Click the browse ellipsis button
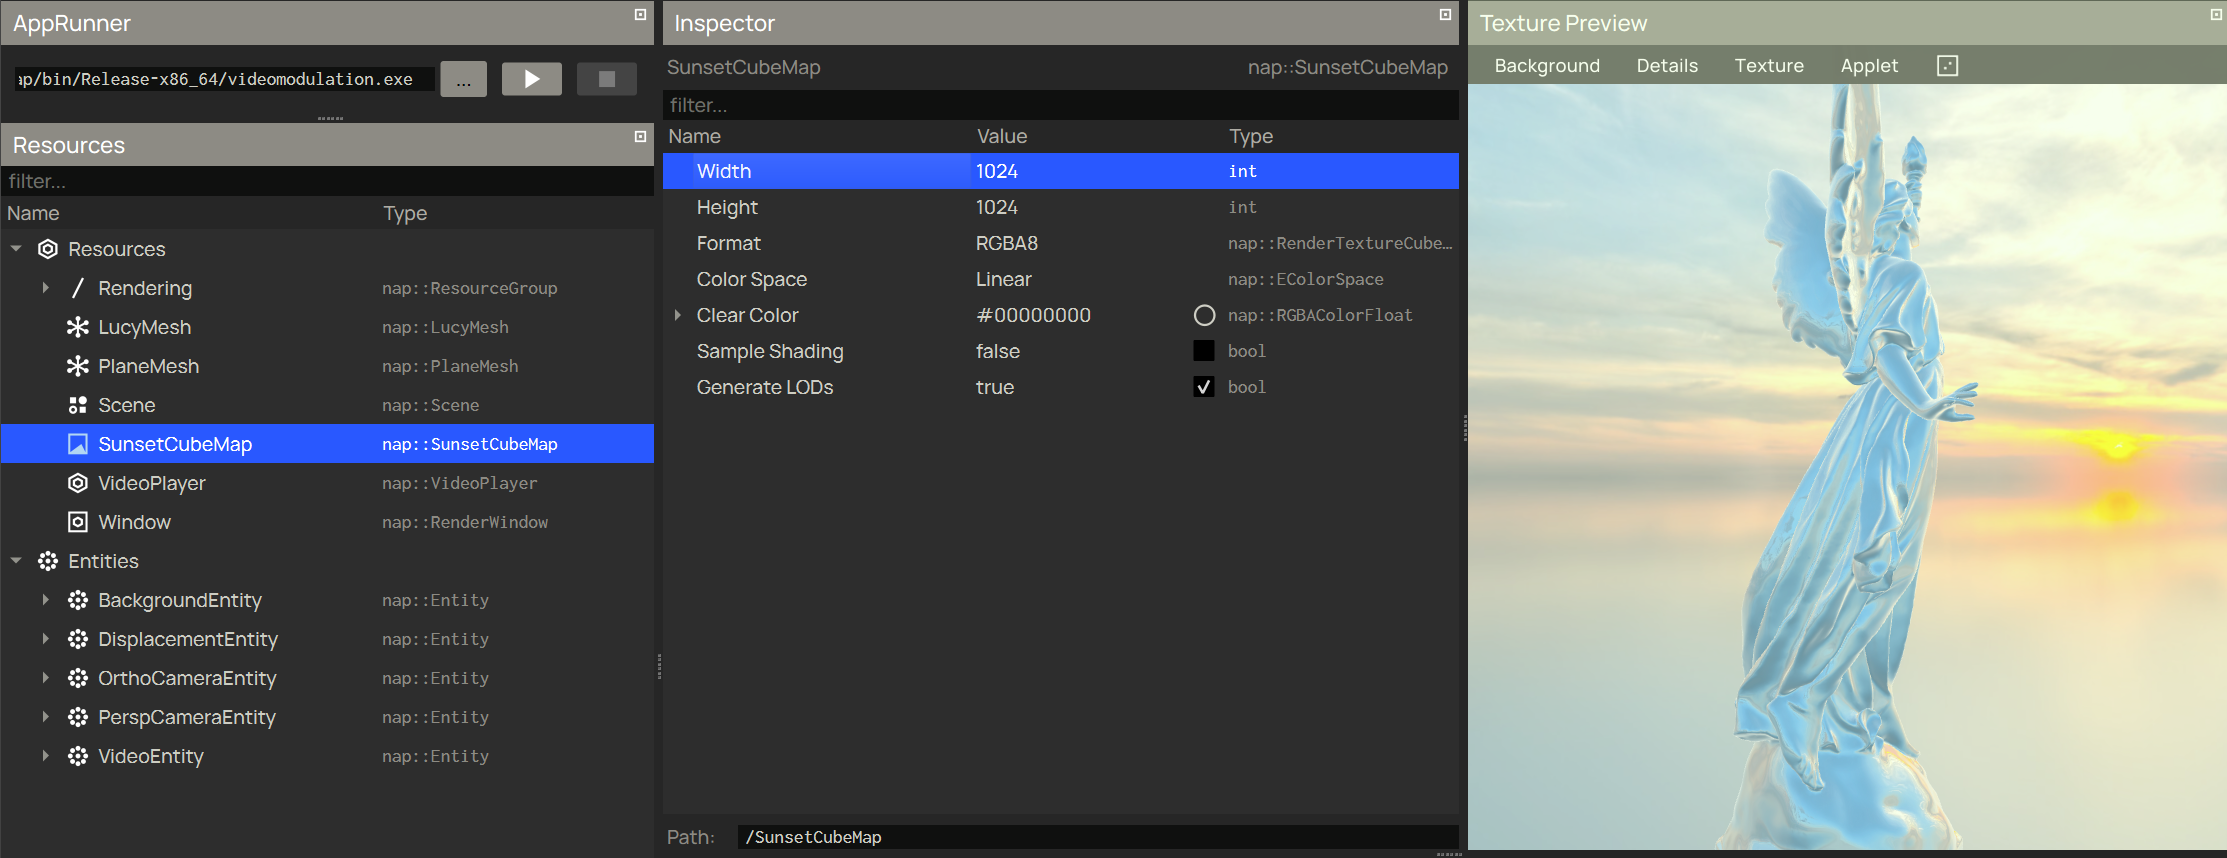Viewport: 2227px width, 858px height. coord(463,79)
